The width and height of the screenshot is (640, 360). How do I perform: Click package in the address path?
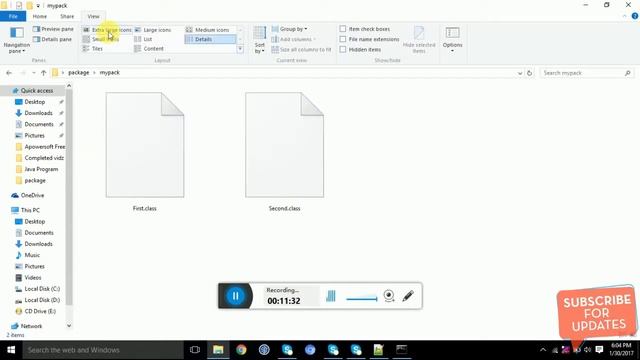click(78, 73)
